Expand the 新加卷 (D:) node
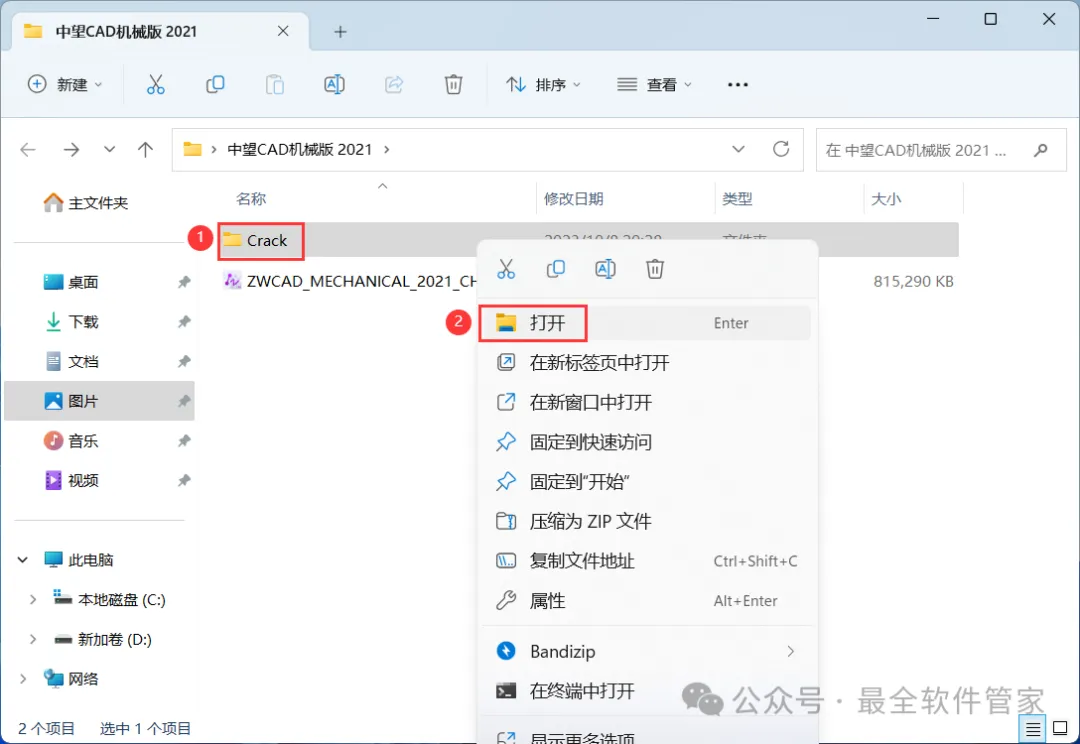The width and height of the screenshot is (1080, 744). (32, 640)
